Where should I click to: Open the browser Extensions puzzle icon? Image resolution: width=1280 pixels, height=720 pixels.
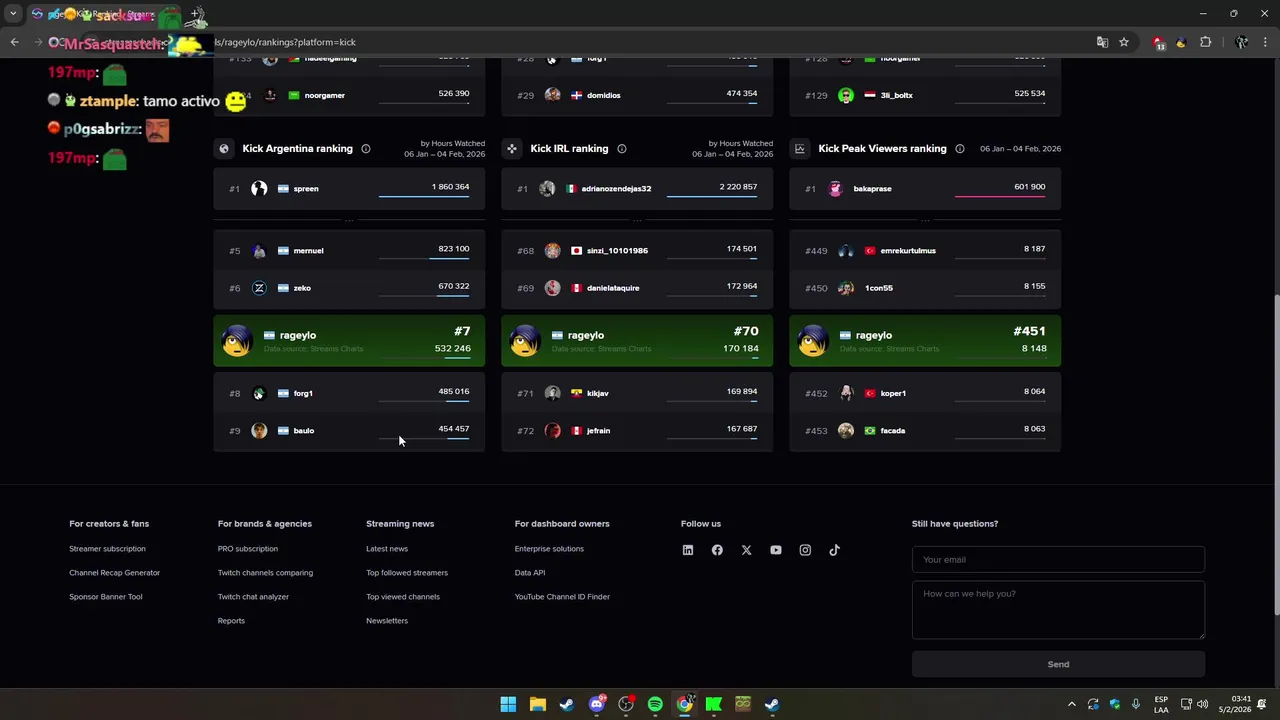[1205, 42]
